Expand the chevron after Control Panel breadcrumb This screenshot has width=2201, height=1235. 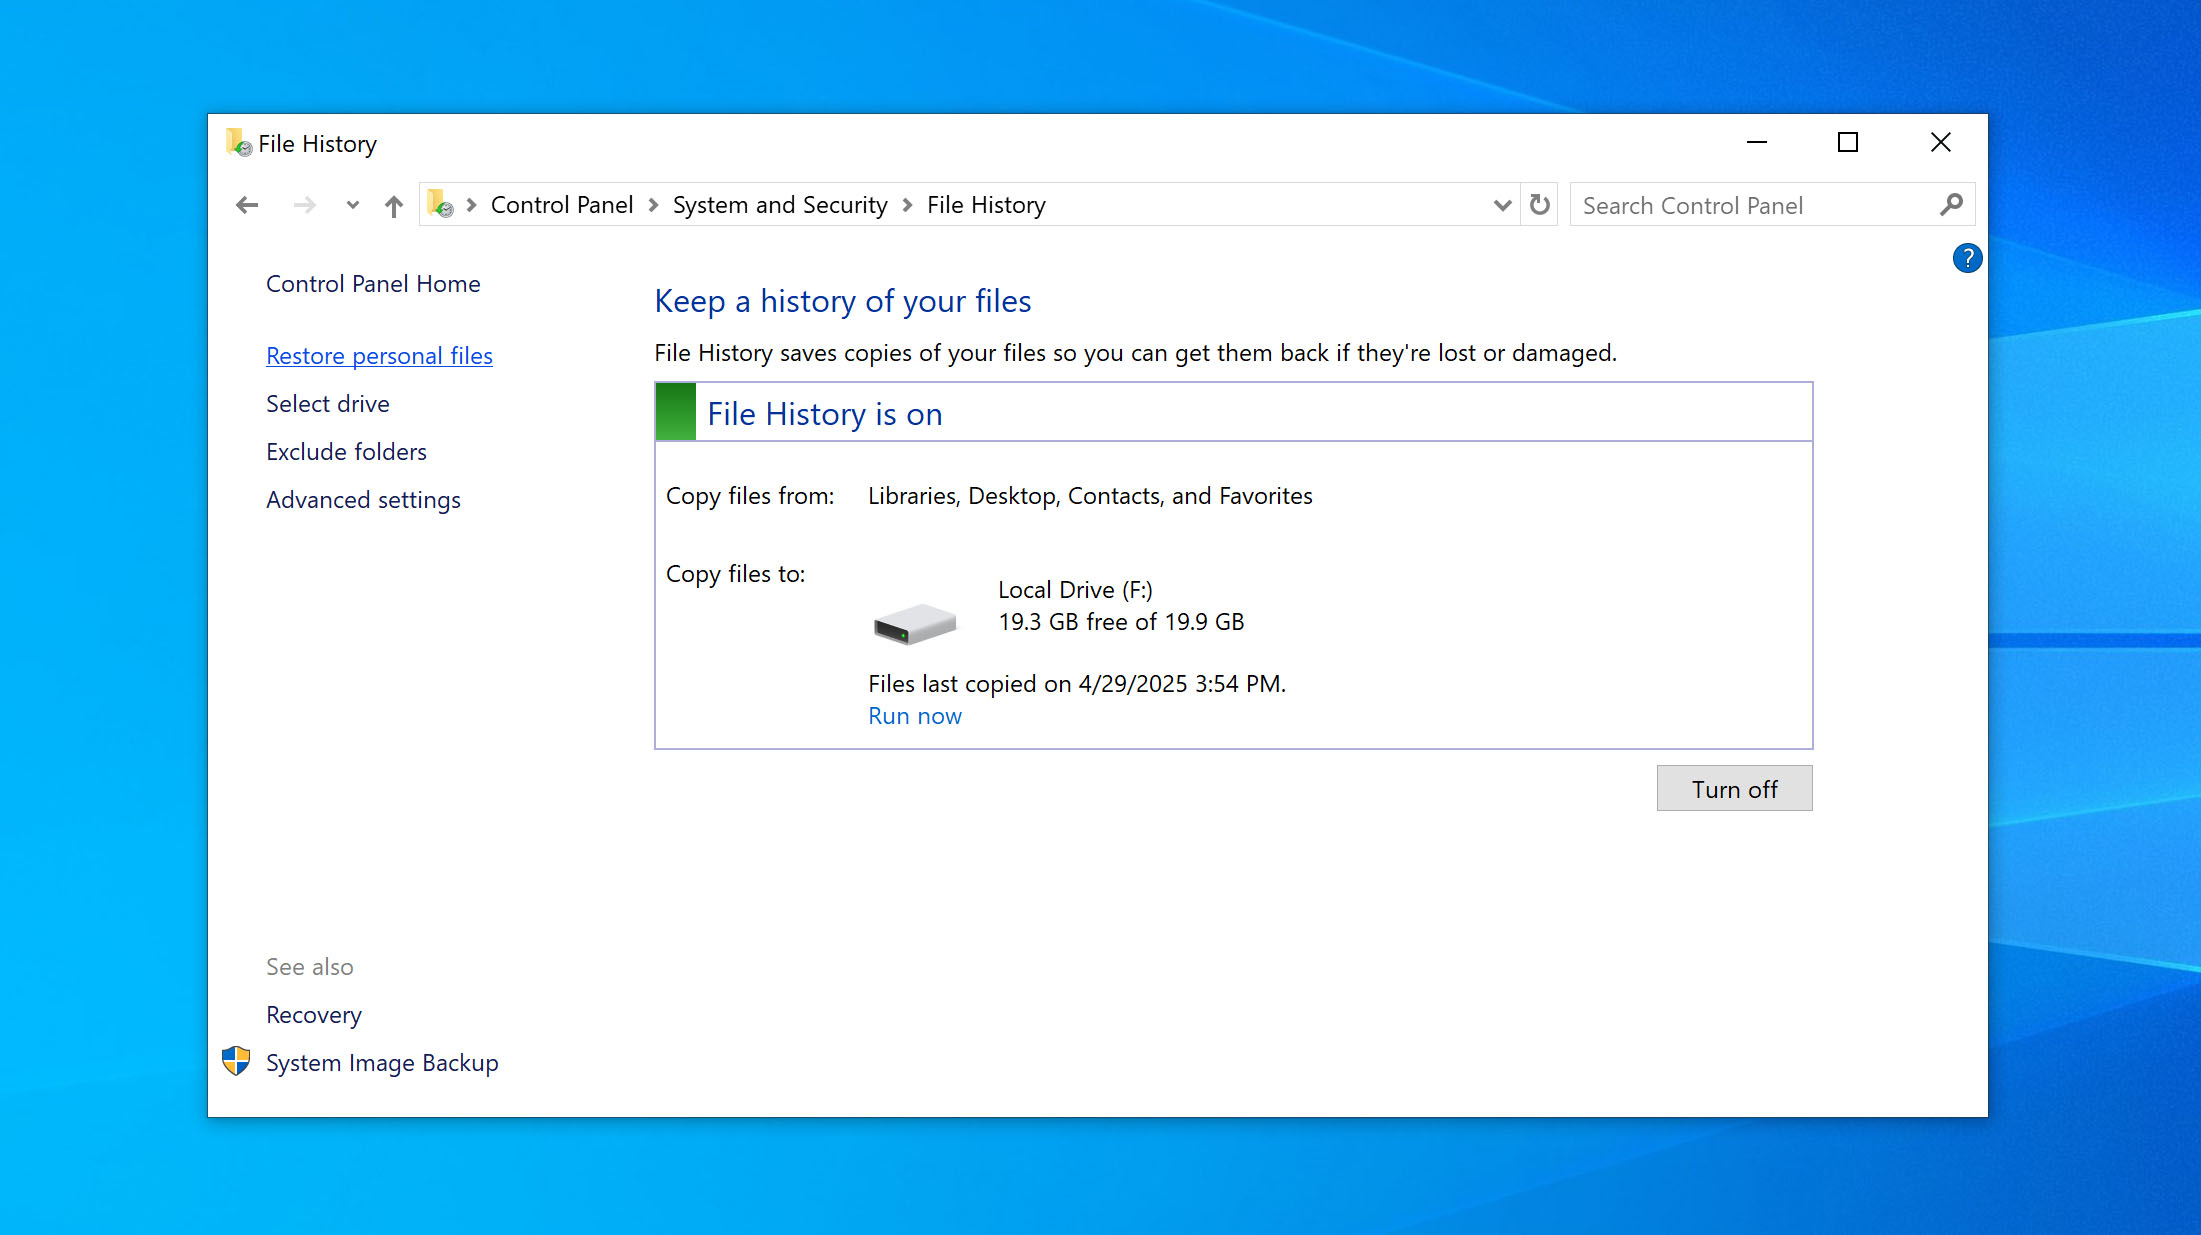click(653, 205)
